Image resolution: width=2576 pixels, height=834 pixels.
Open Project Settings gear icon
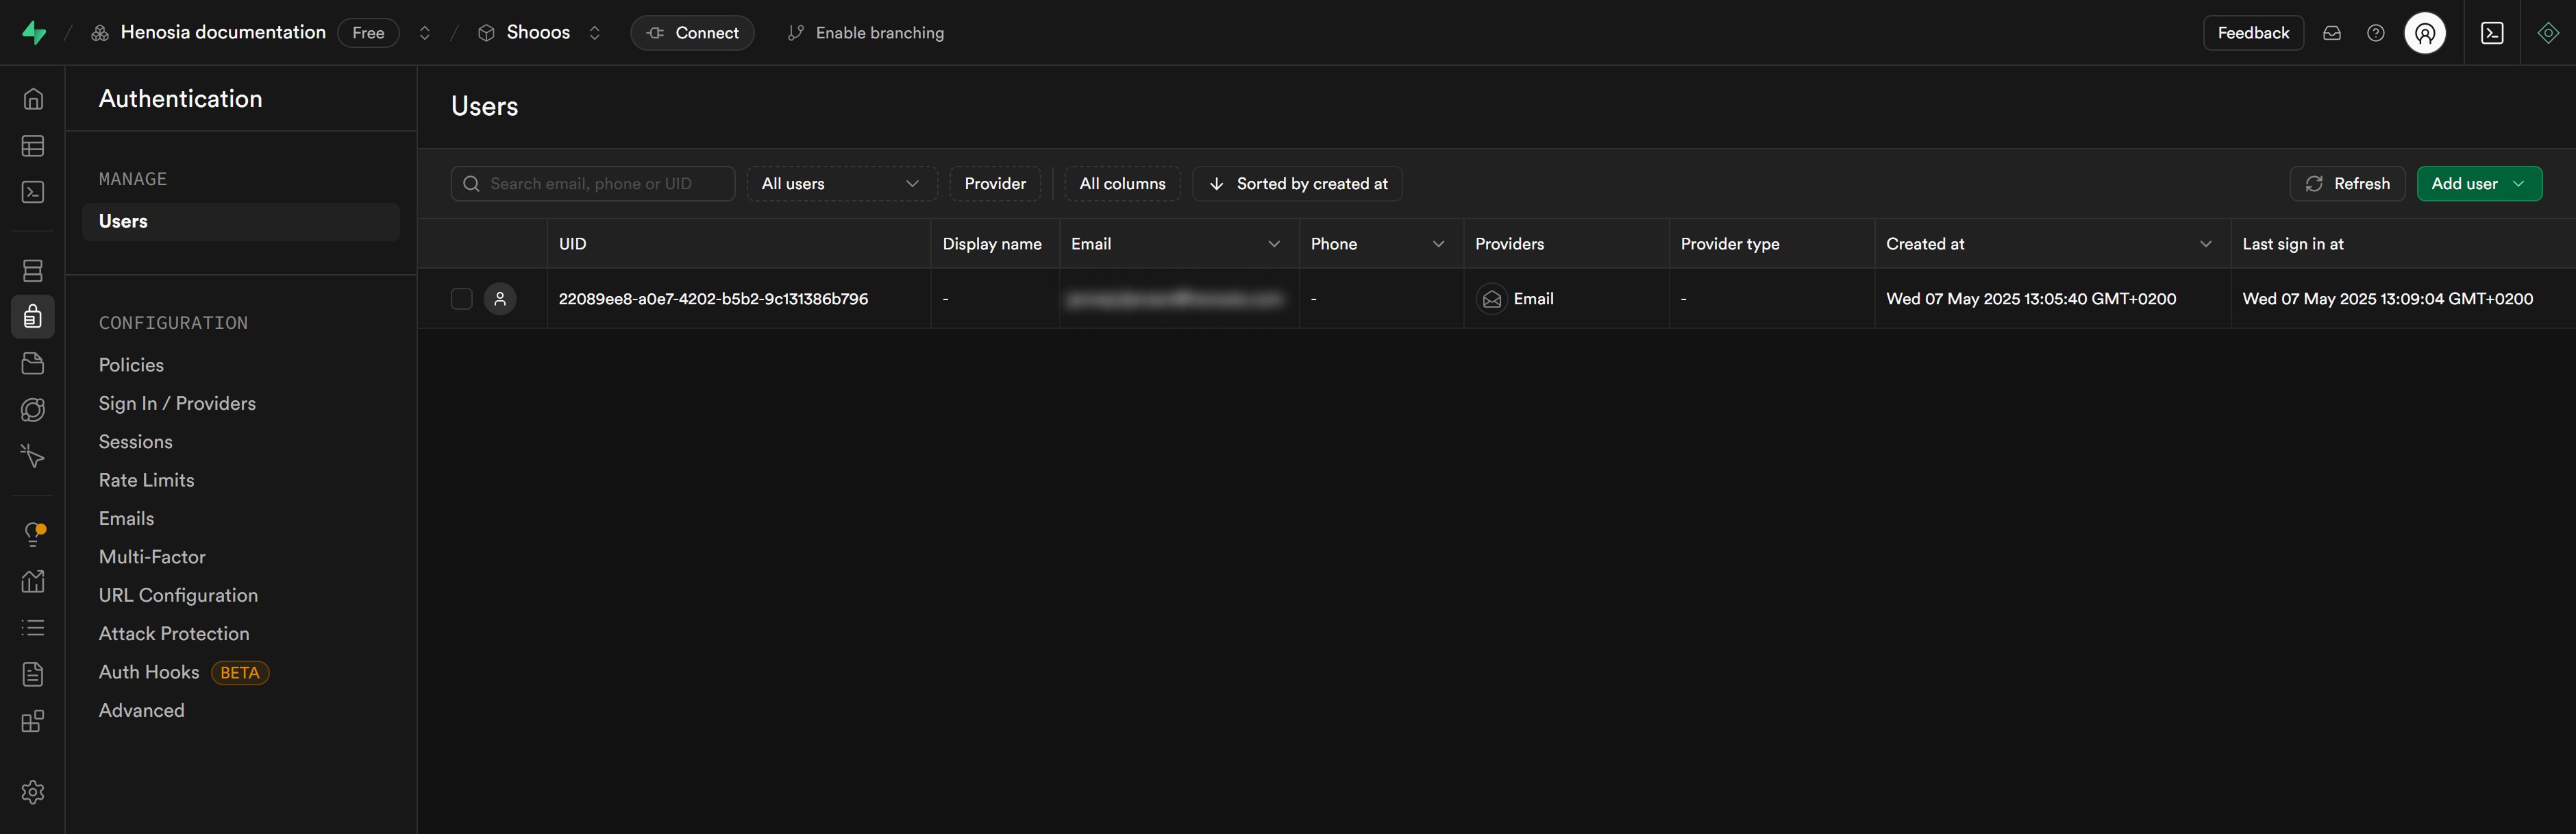click(x=33, y=792)
